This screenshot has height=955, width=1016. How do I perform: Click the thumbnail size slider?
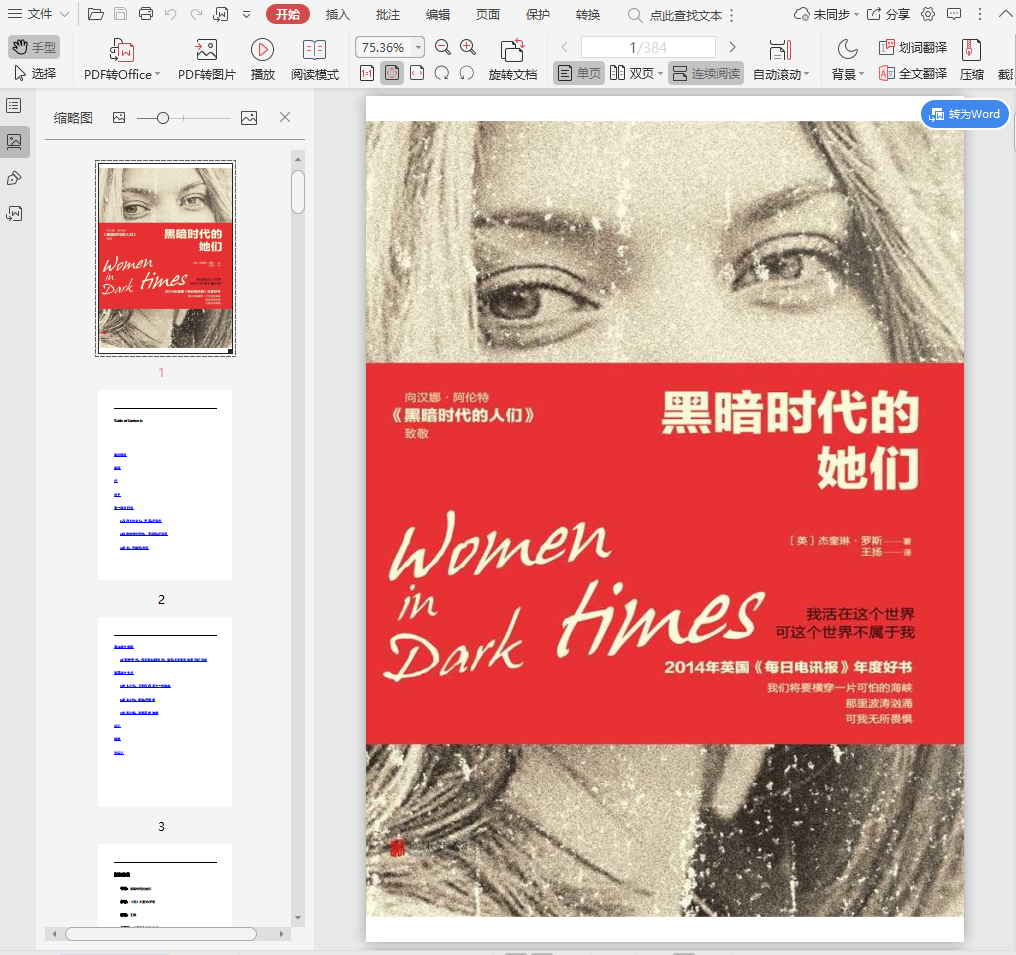tap(163, 118)
